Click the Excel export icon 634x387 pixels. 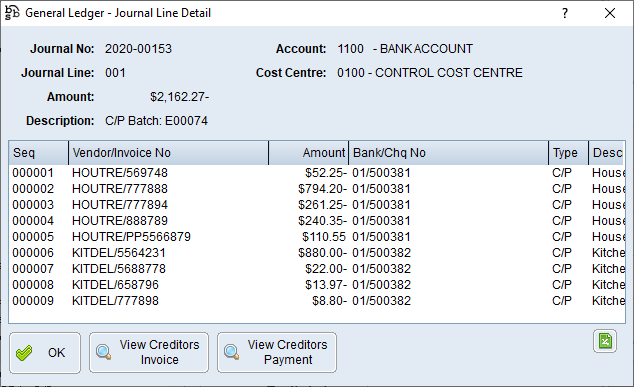point(605,341)
